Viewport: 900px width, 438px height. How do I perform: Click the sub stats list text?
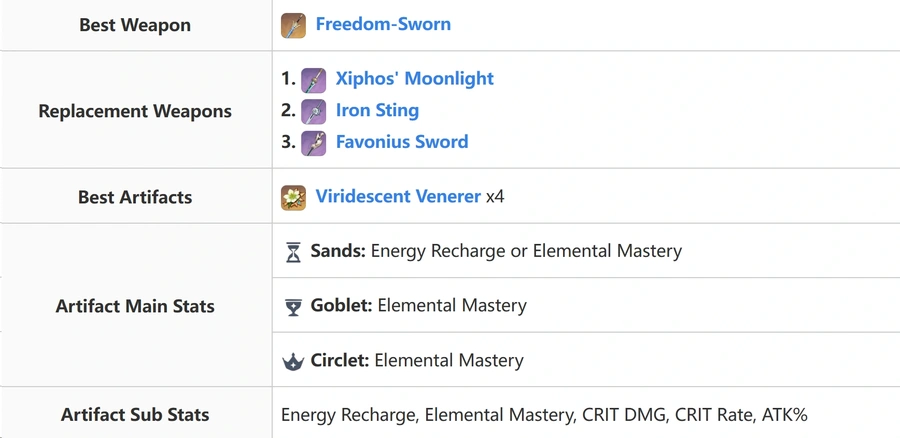point(544,415)
